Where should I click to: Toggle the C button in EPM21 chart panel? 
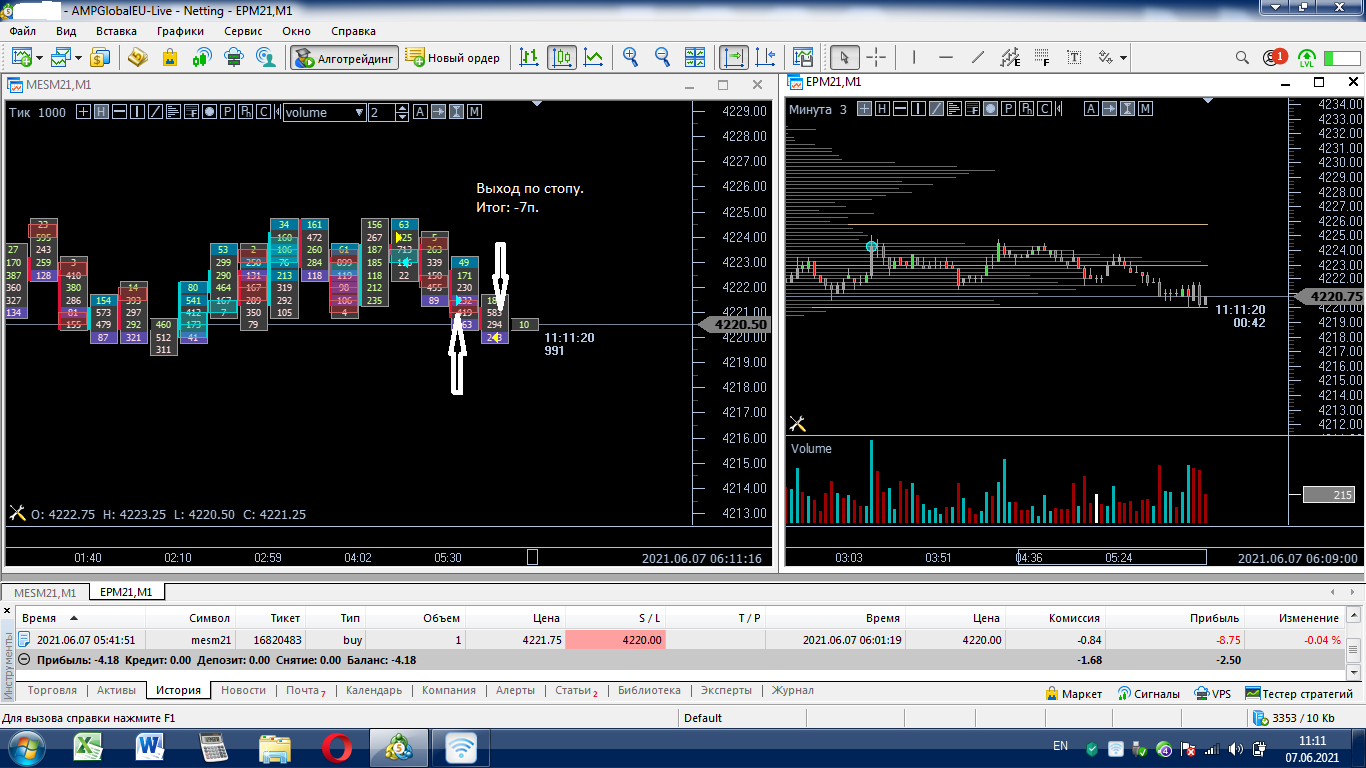(x=1044, y=109)
